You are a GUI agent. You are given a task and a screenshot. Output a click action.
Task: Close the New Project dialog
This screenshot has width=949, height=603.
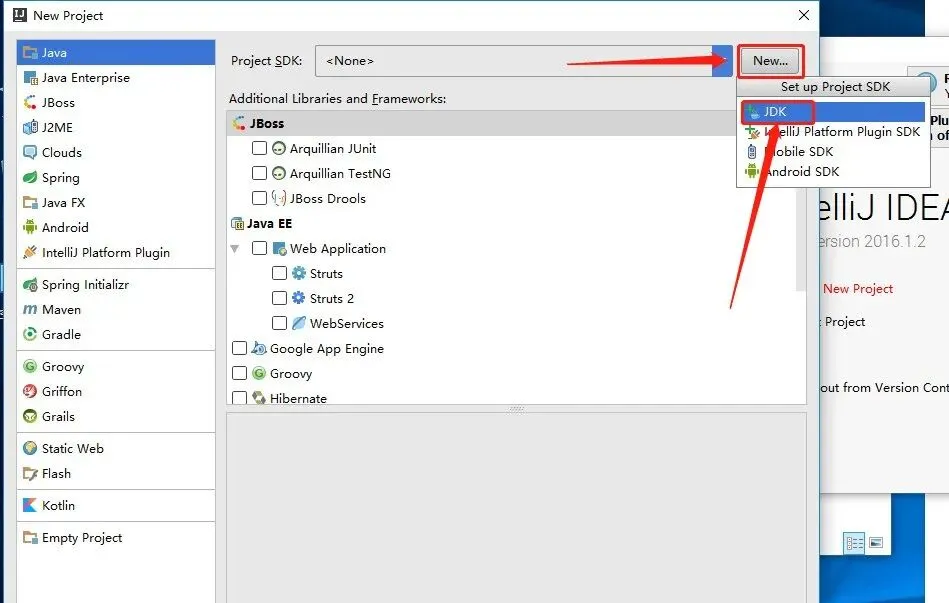click(804, 15)
